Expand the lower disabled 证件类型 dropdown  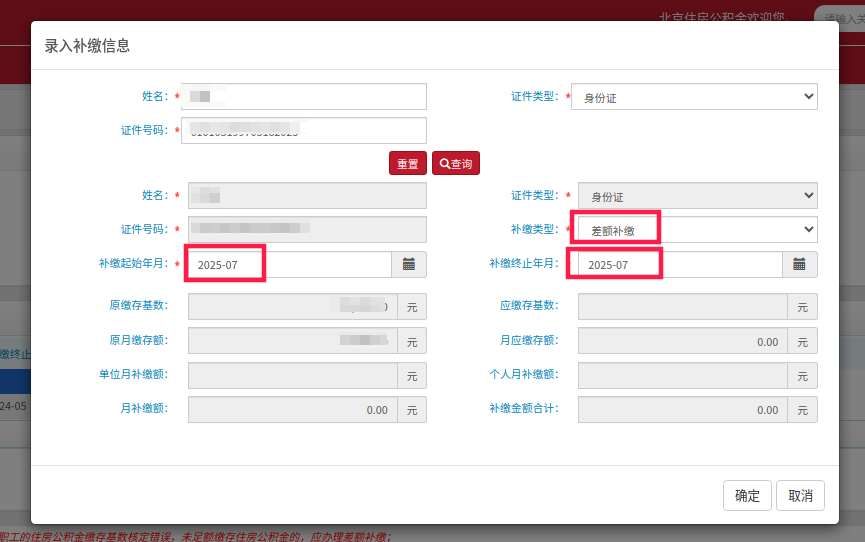pos(693,197)
